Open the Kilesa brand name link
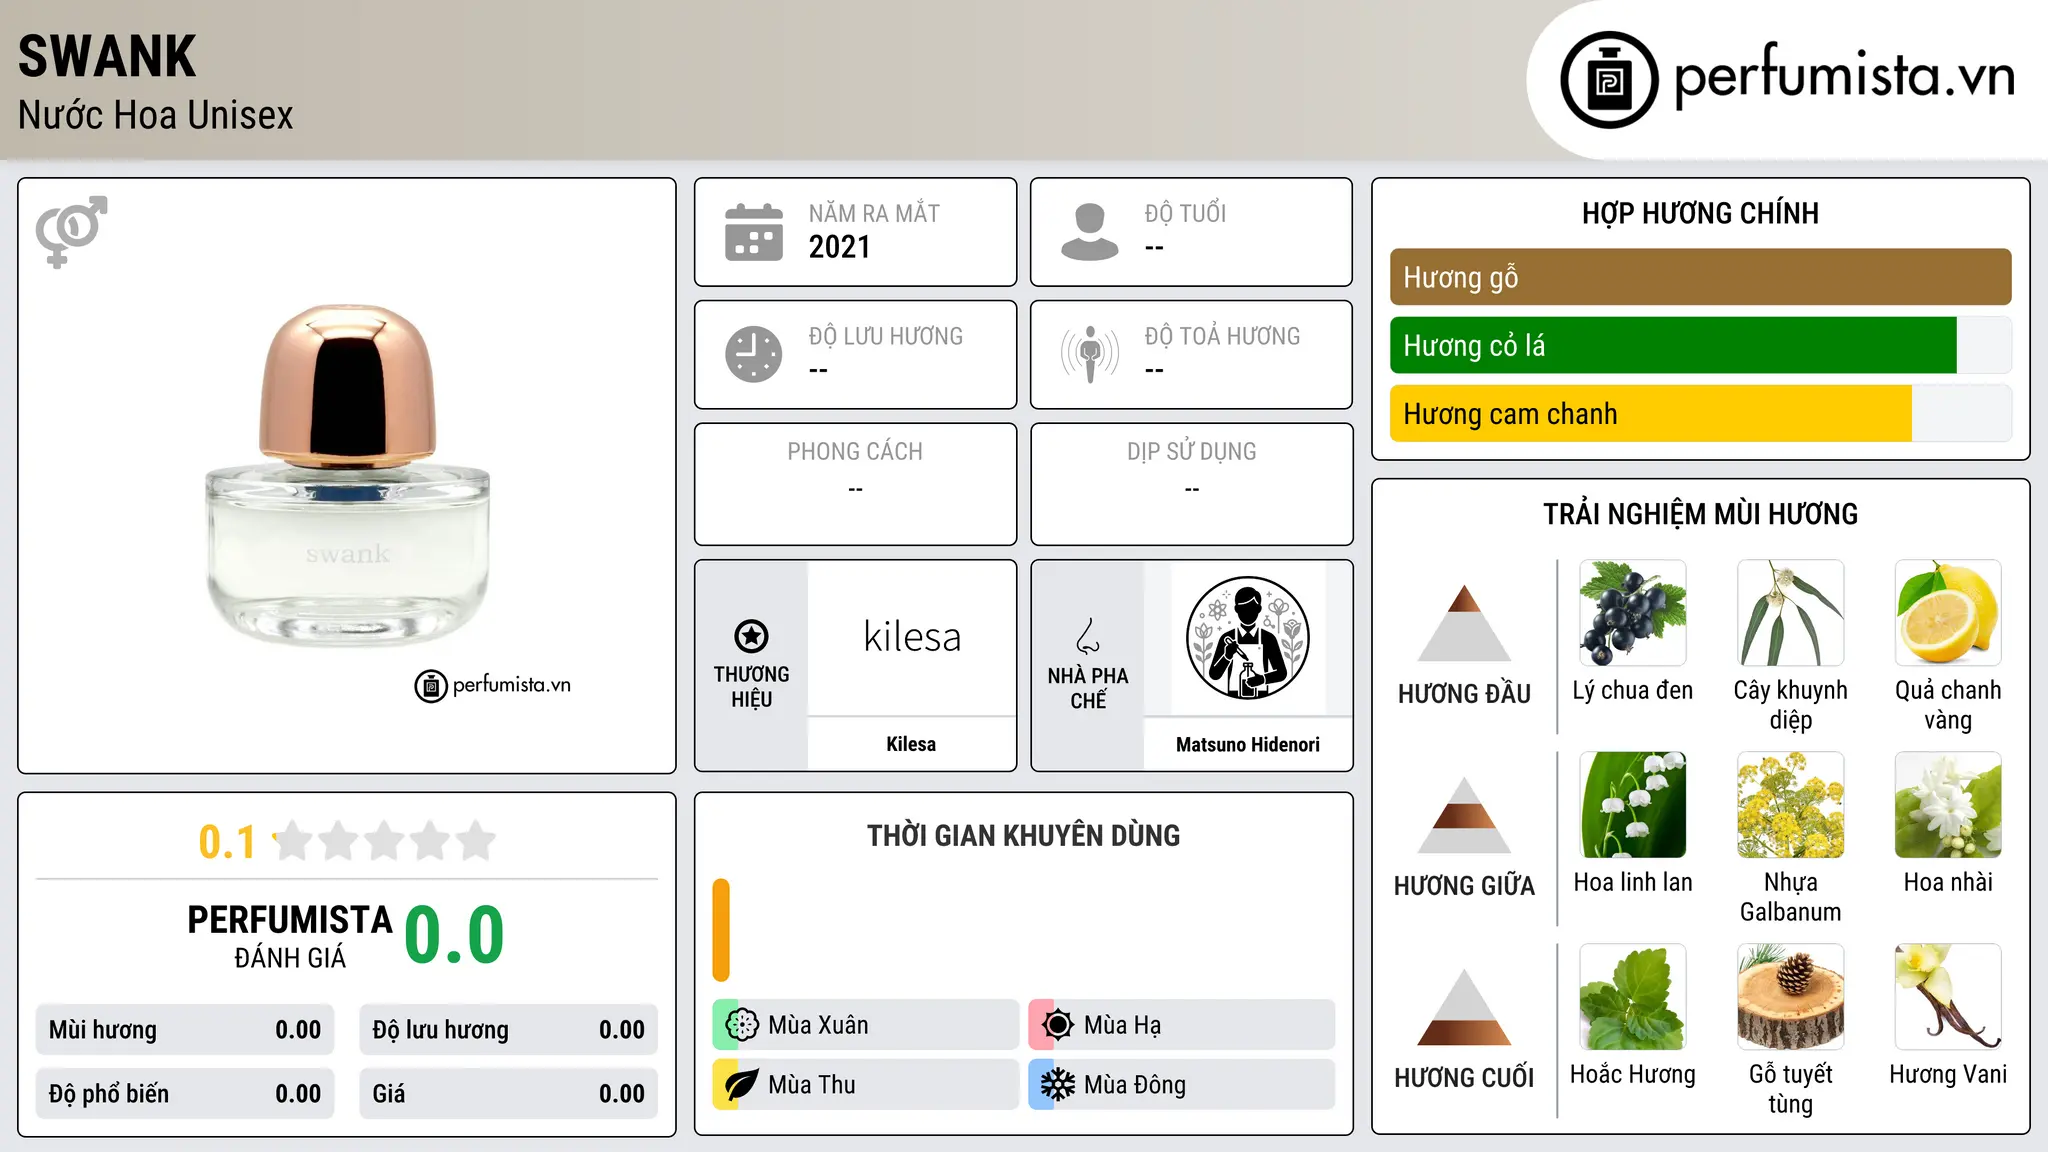The height and width of the screenshot is (1152, 2048). (911, 744)
